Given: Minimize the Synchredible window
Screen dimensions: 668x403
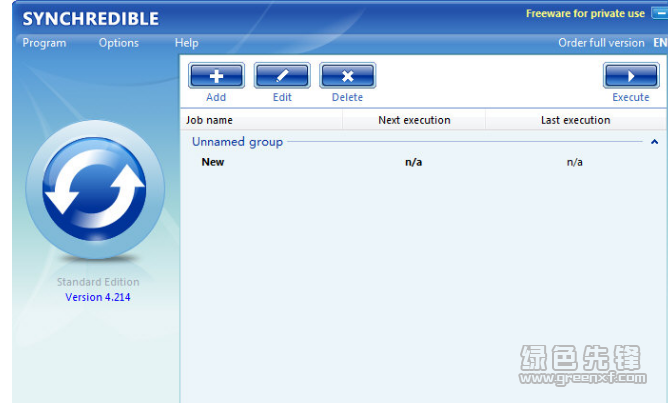Looking at the screenshot, I should point(659,14).
